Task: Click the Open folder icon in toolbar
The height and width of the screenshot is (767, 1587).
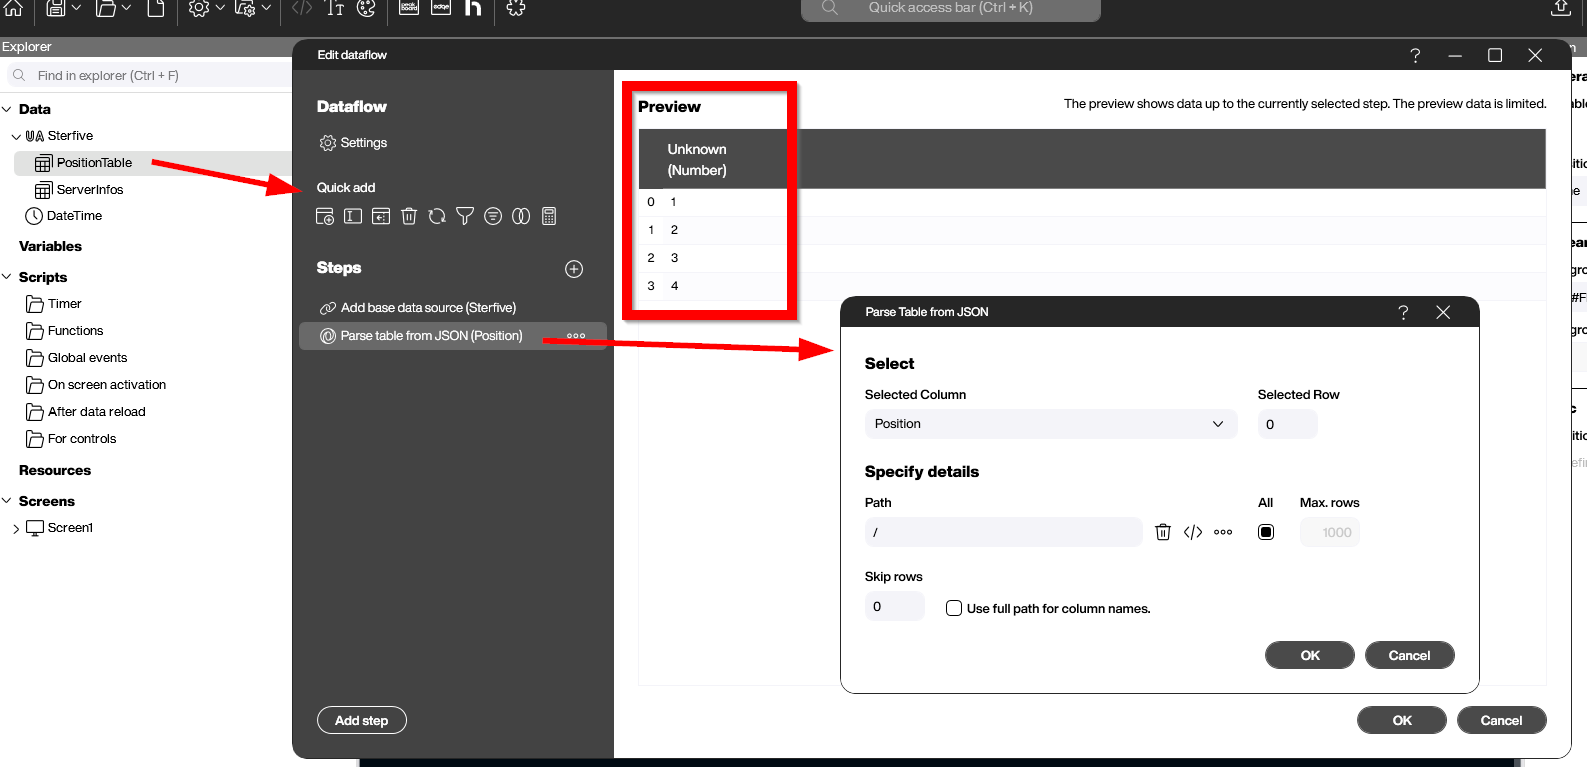Action: point(105,8)
